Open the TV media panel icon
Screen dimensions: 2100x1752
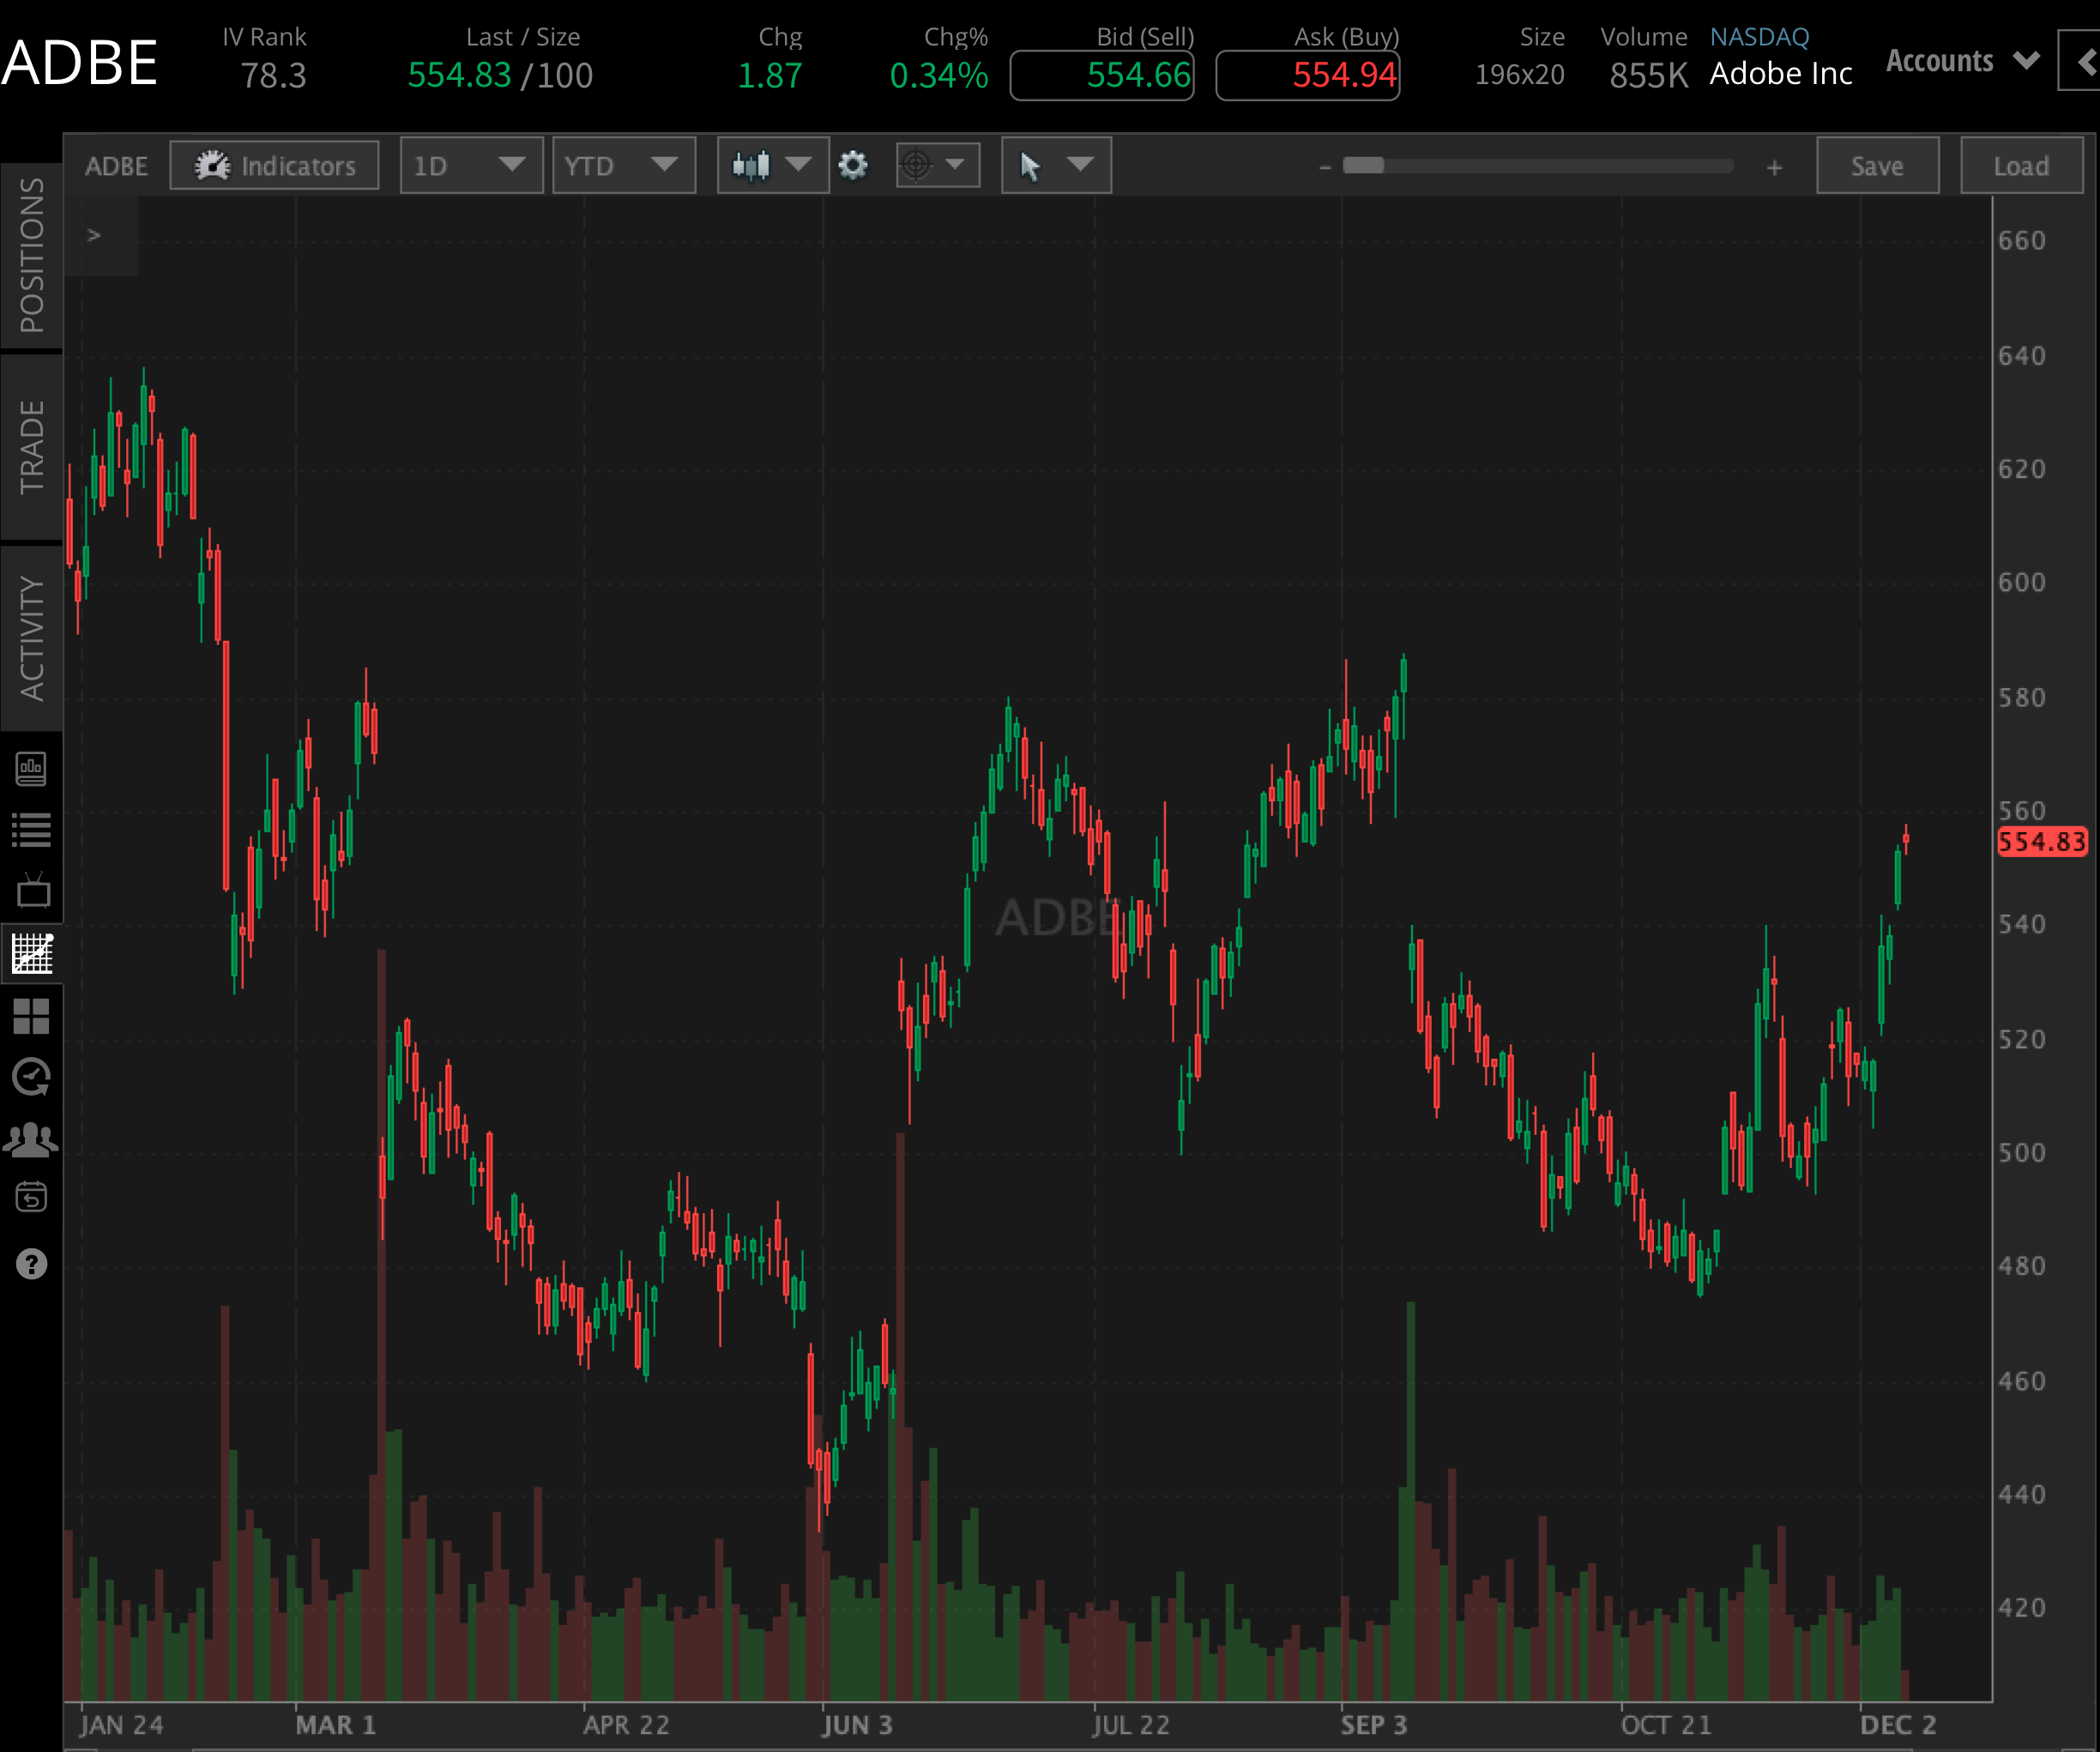point(33,890)
